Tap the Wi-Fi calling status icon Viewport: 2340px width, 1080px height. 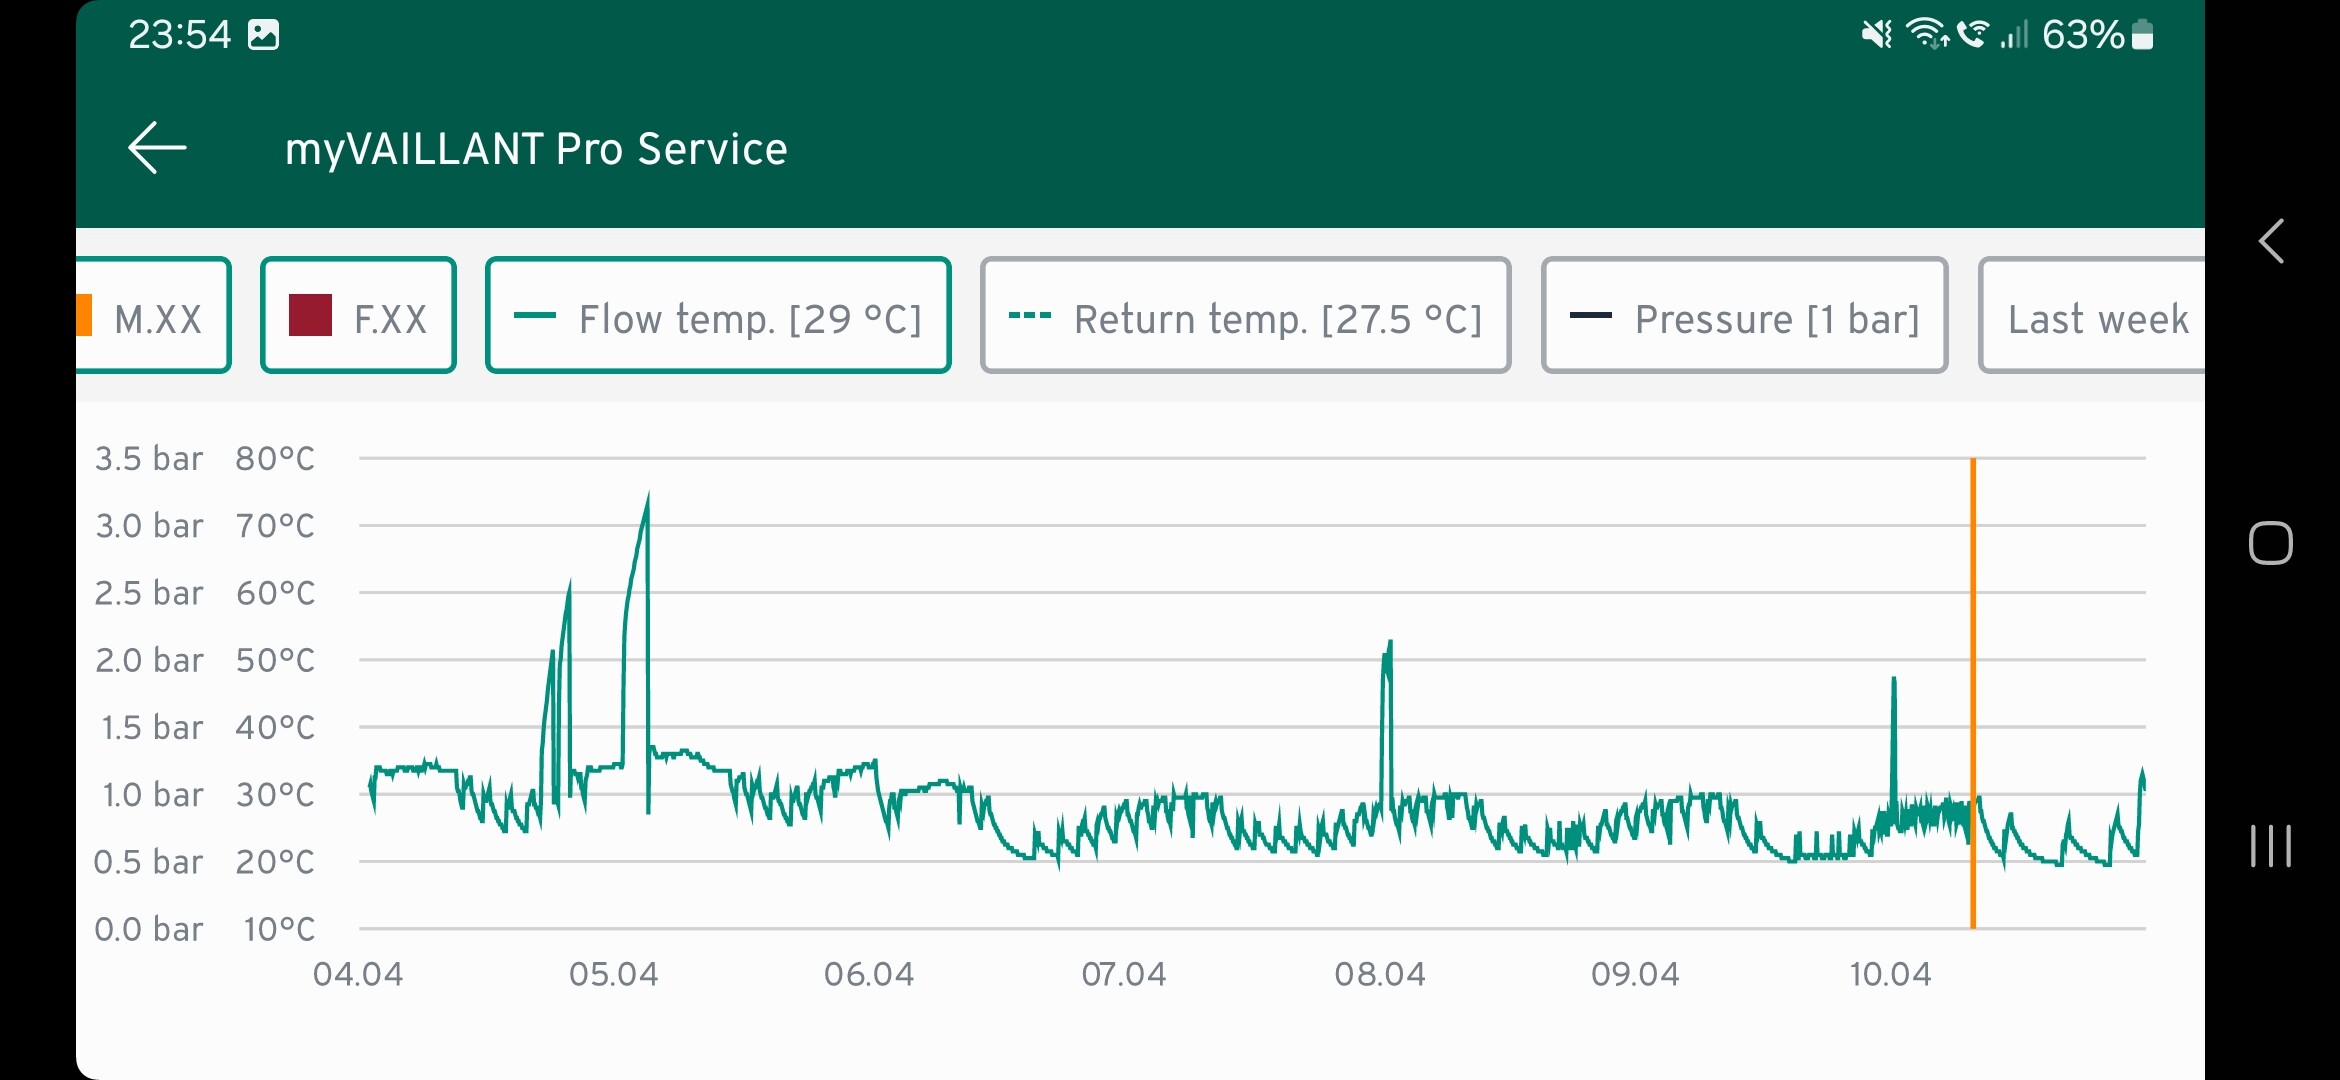point(1972,35)
